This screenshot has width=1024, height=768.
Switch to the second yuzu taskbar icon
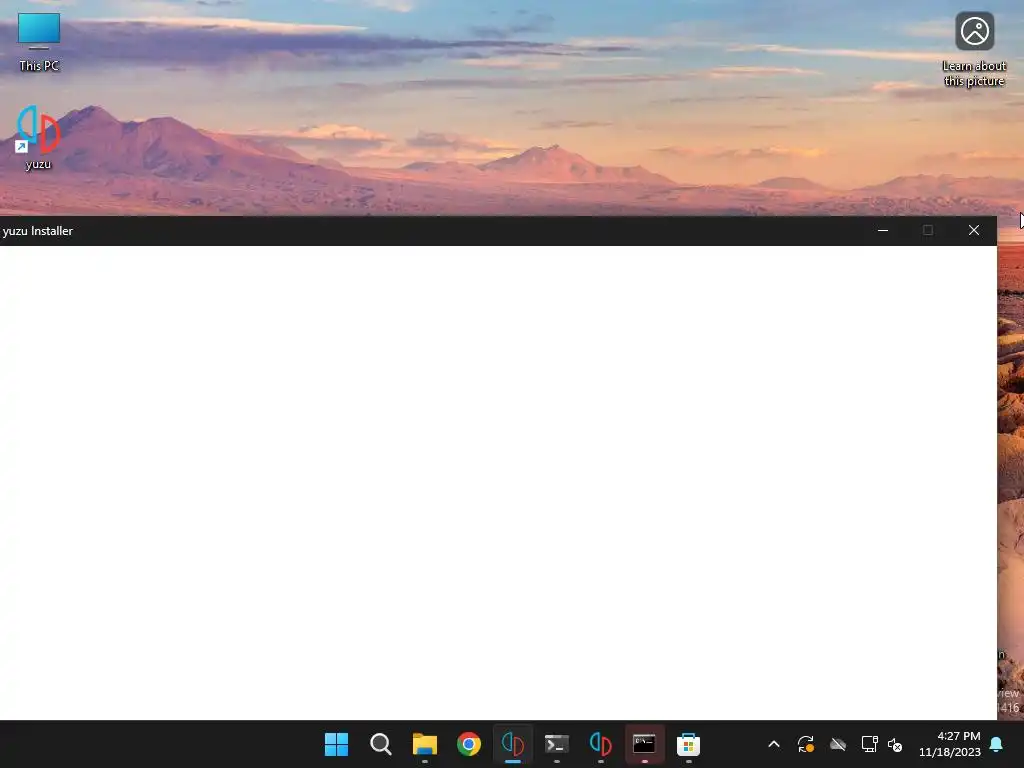tap(601, 744)
